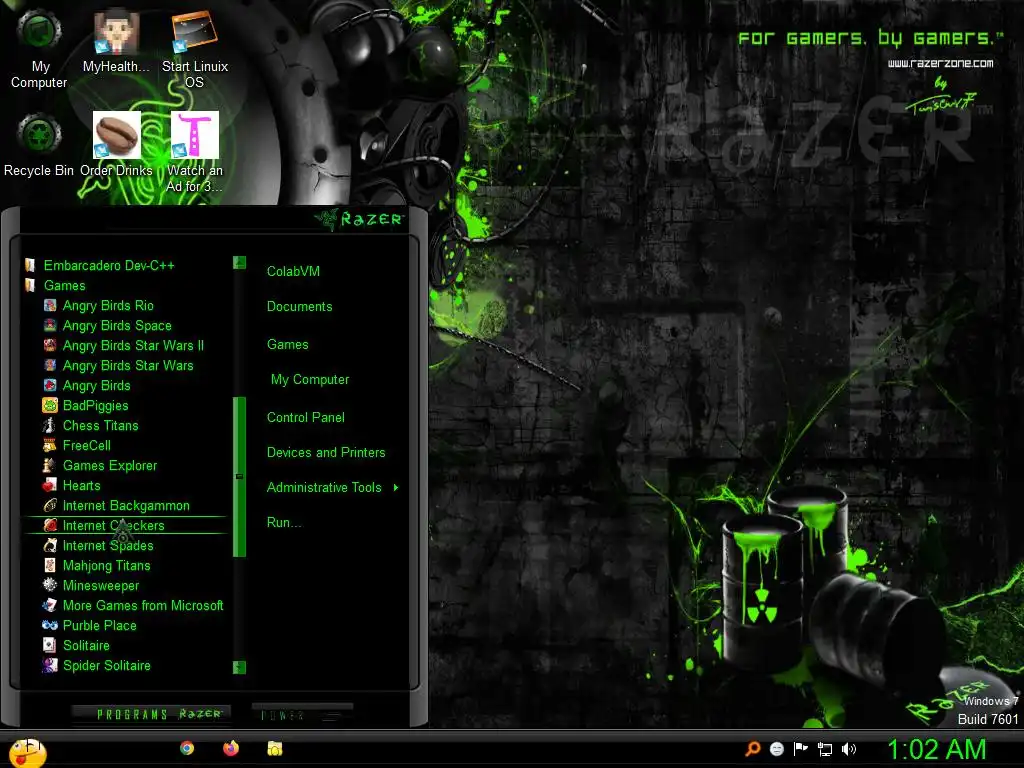Viewport: 1024px width, 768px height.
Task: Open Internet Backgammon
Action: (x=126, y=505)
